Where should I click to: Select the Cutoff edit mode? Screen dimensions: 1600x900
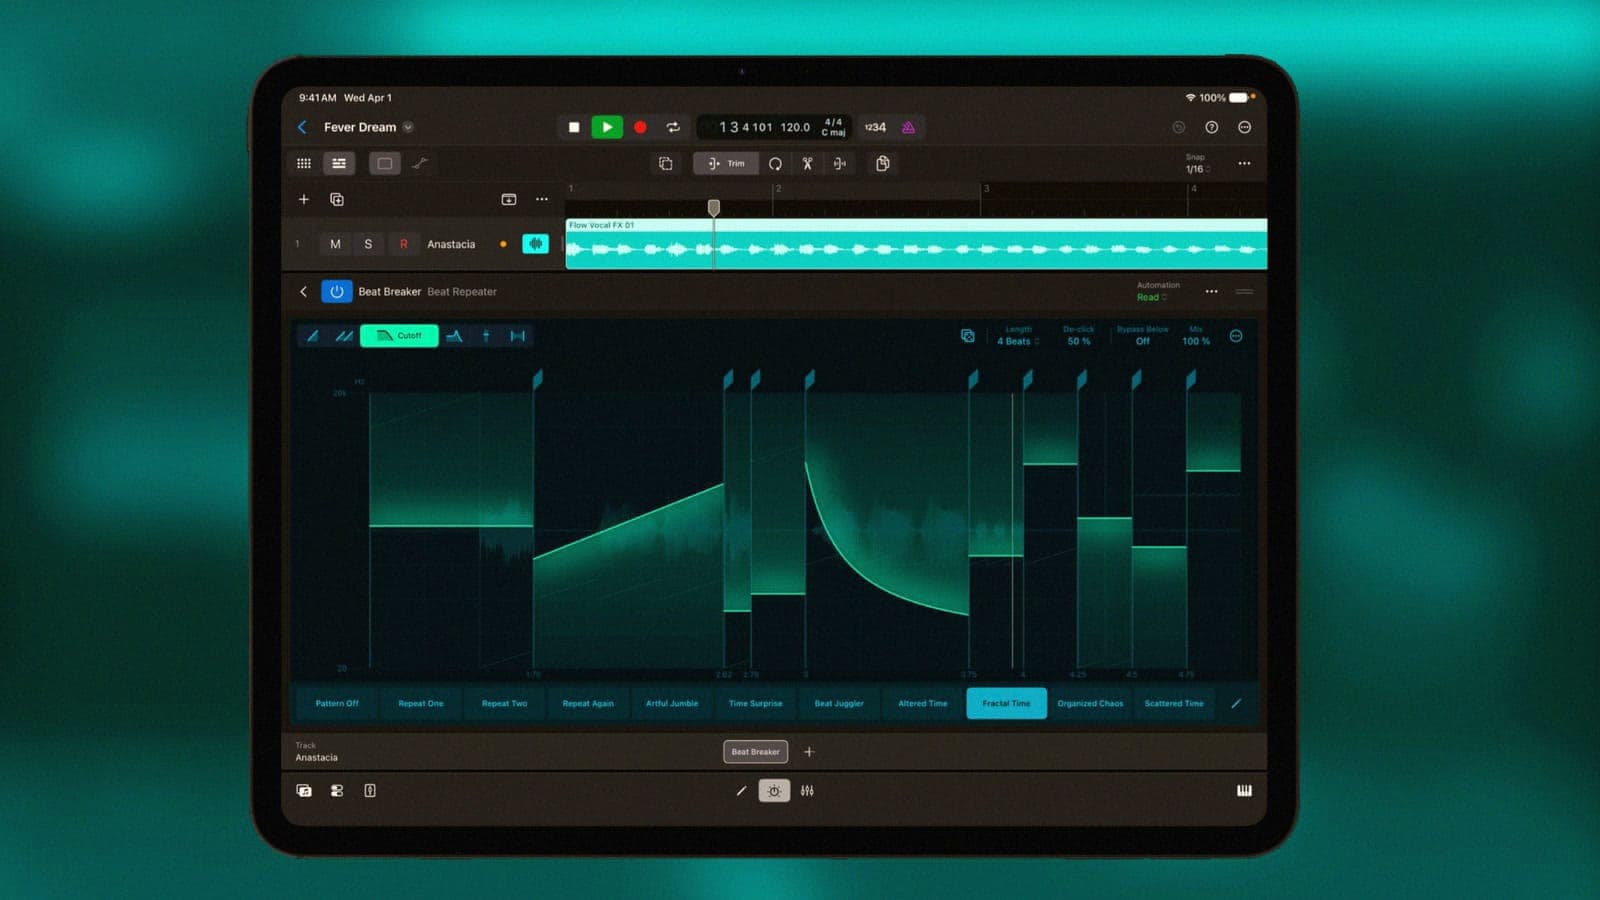(x=399, y=336)
